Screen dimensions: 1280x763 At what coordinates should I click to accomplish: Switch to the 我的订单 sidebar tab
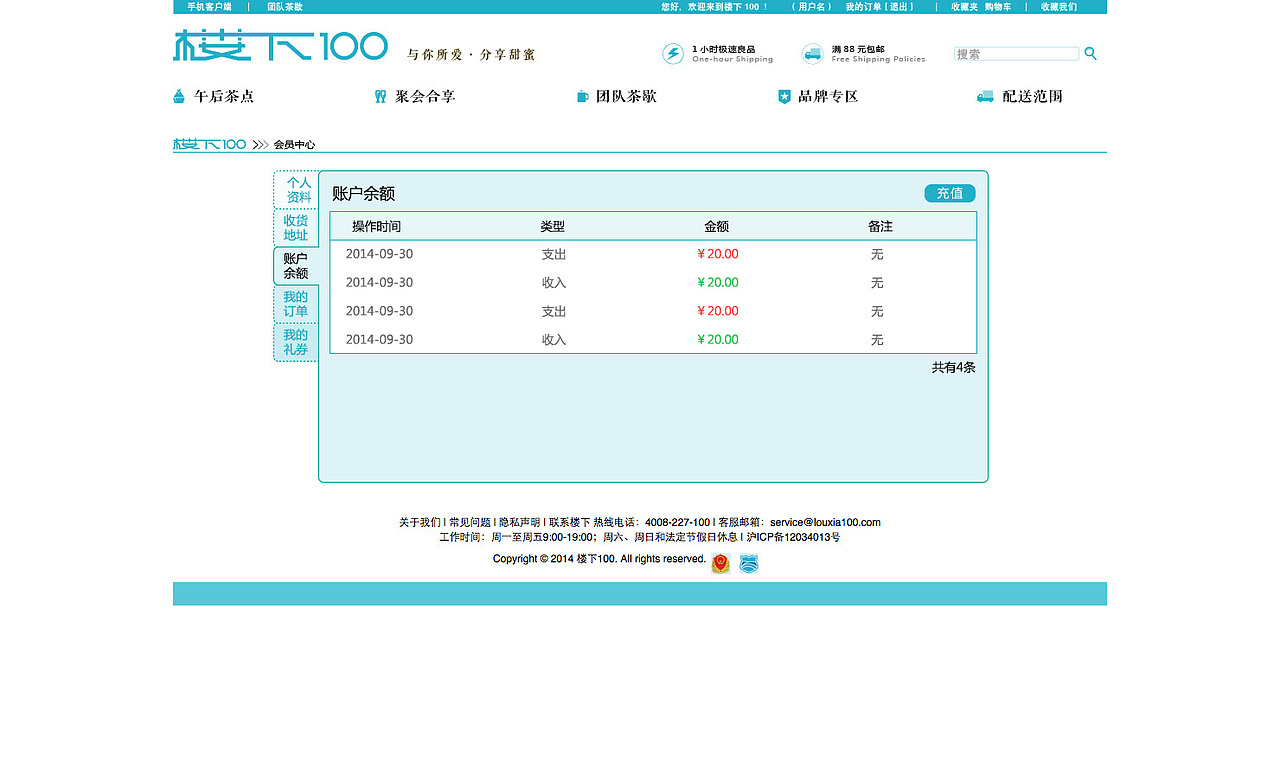point(296,304)
